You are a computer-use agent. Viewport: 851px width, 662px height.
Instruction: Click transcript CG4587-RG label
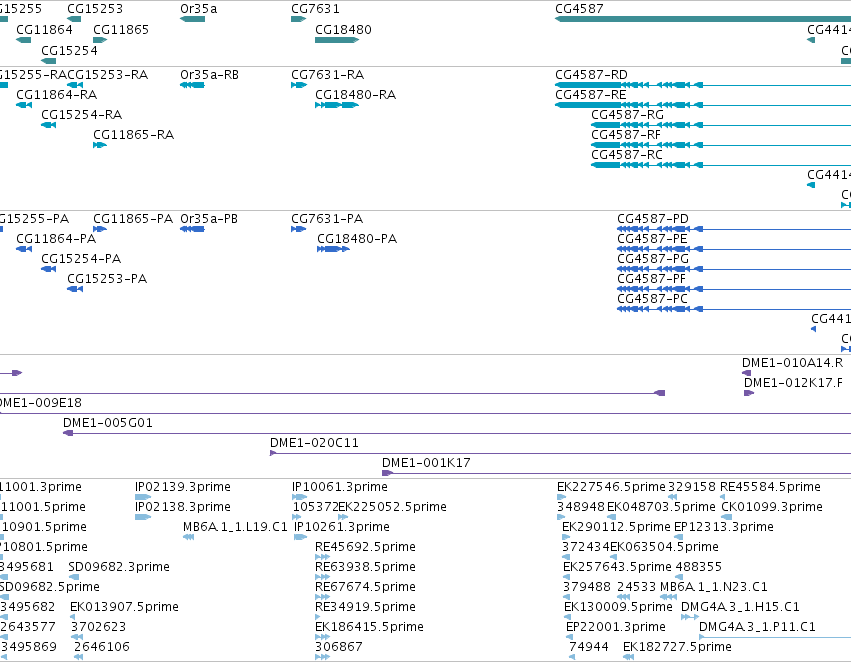627,114
